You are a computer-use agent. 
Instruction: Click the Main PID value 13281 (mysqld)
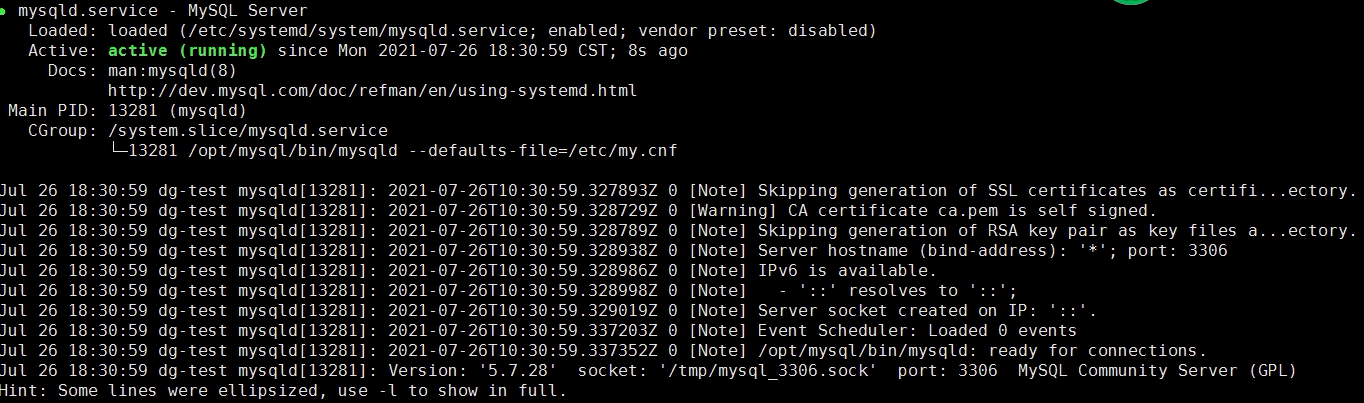[177, 110]
